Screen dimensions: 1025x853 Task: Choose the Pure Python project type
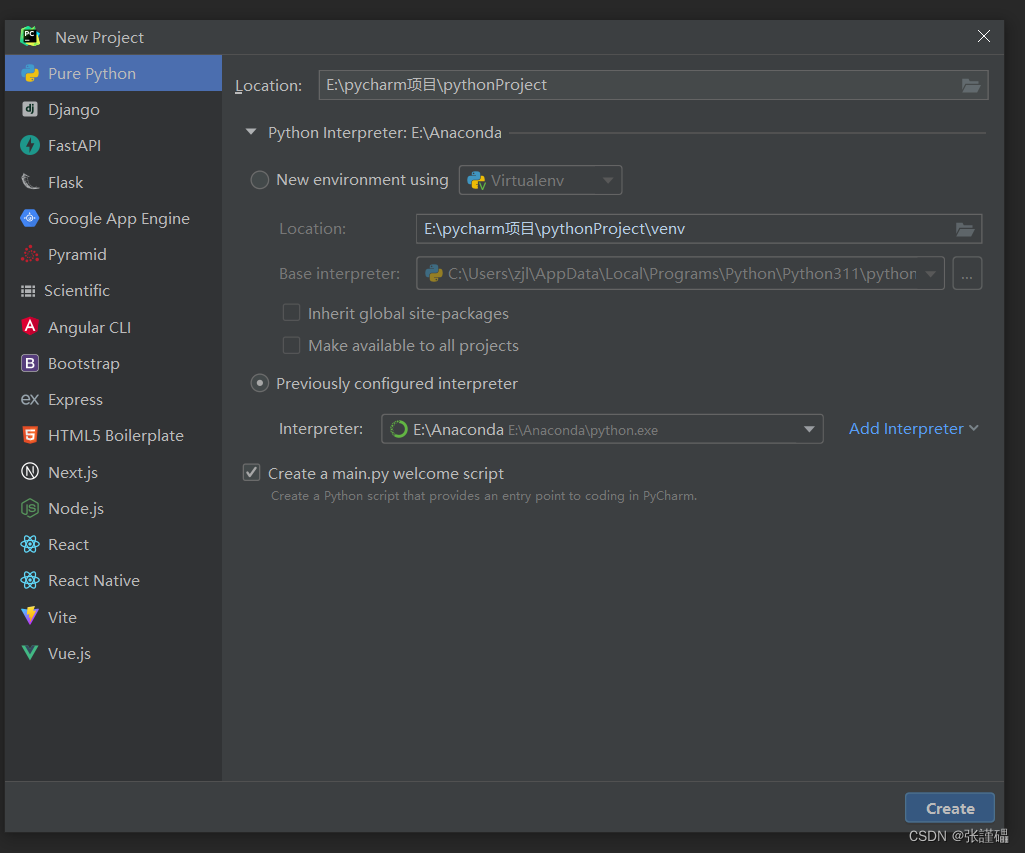point(114,73)
